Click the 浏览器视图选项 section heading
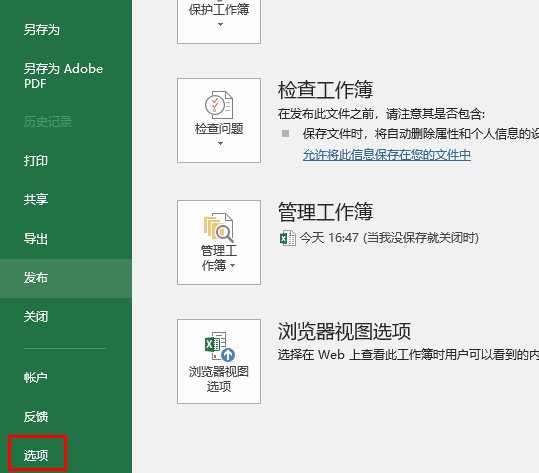This screenshot has height=473, width=539. 344,331
